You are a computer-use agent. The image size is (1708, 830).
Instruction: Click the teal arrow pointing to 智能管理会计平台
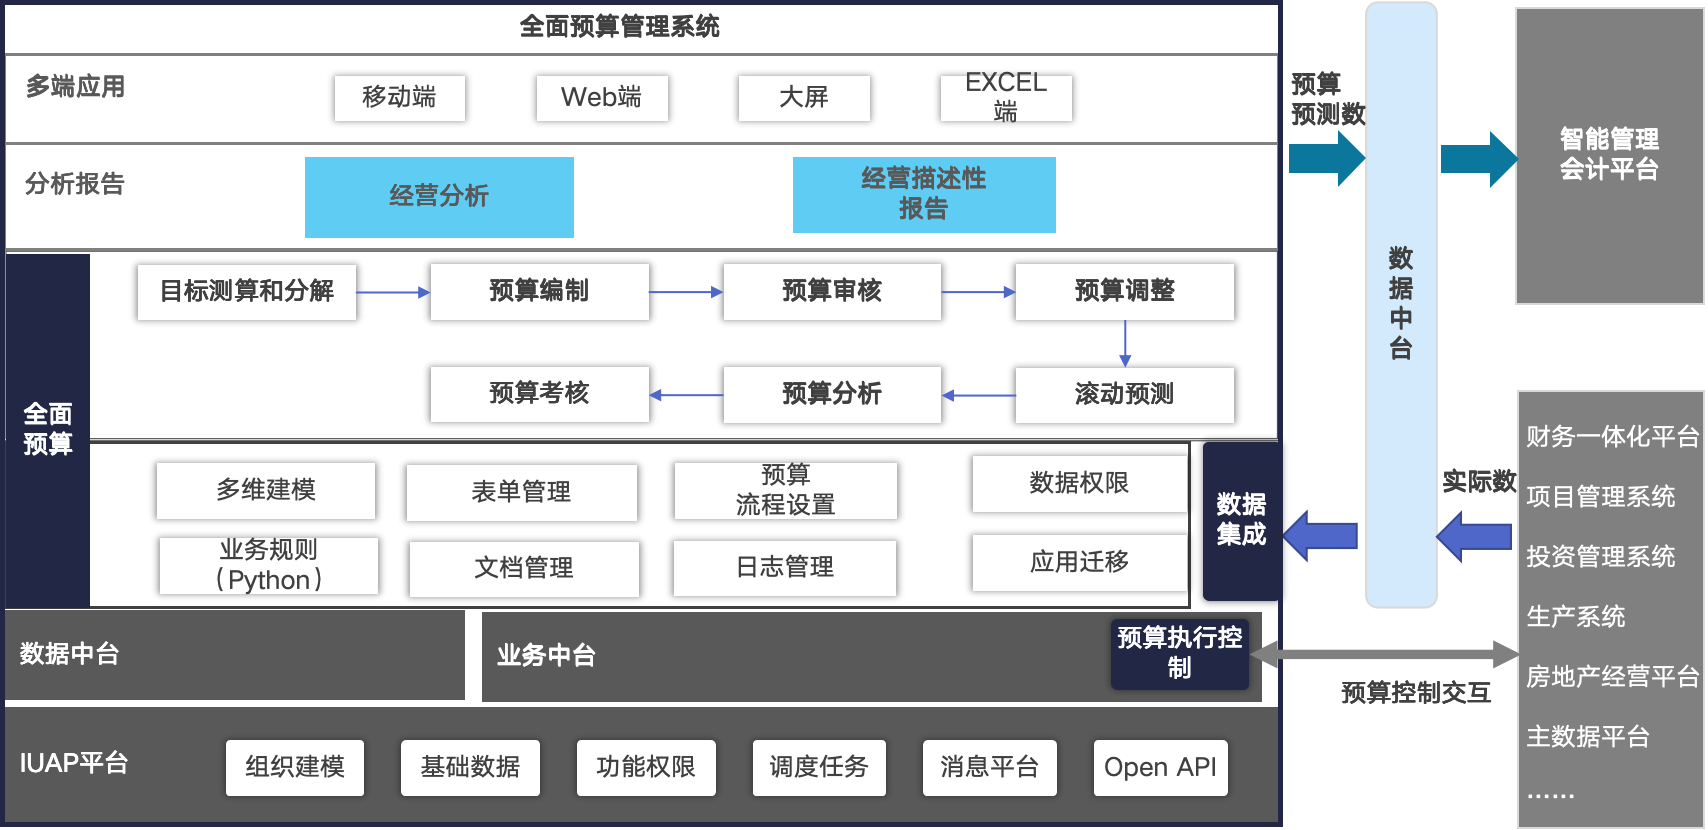pyautogui.click(x=1478, y=159)
